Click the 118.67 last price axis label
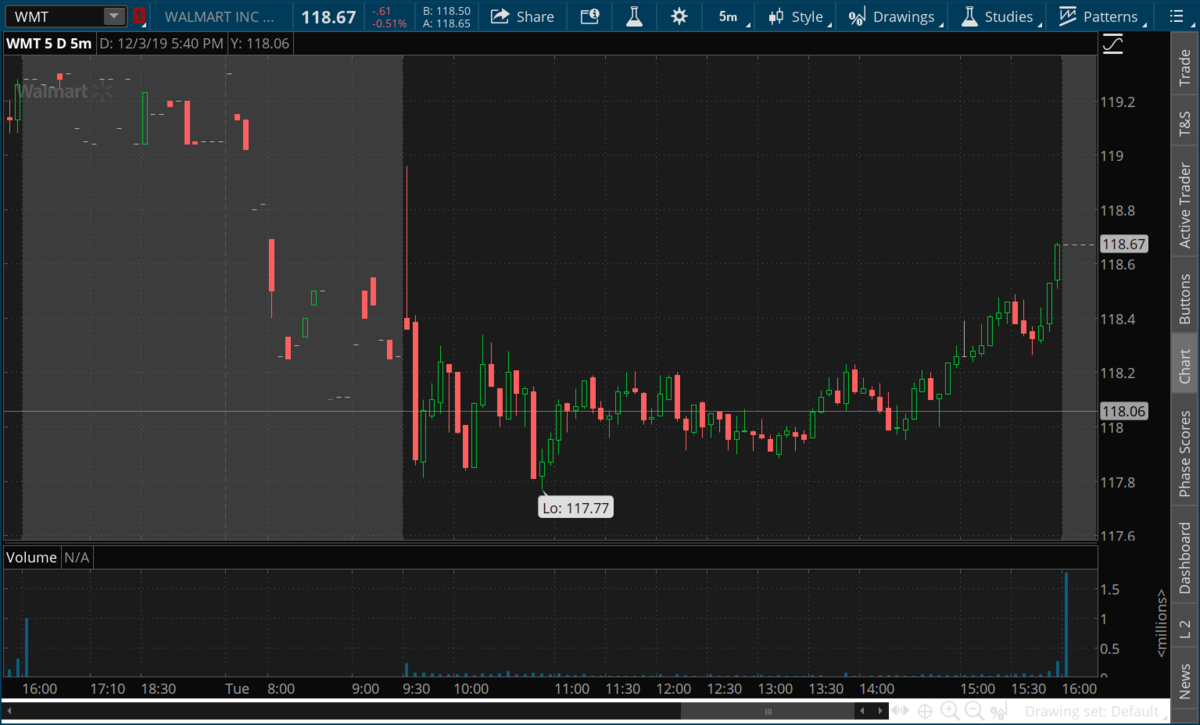This screenshot has width=1200, height=725. (1122, 244)
